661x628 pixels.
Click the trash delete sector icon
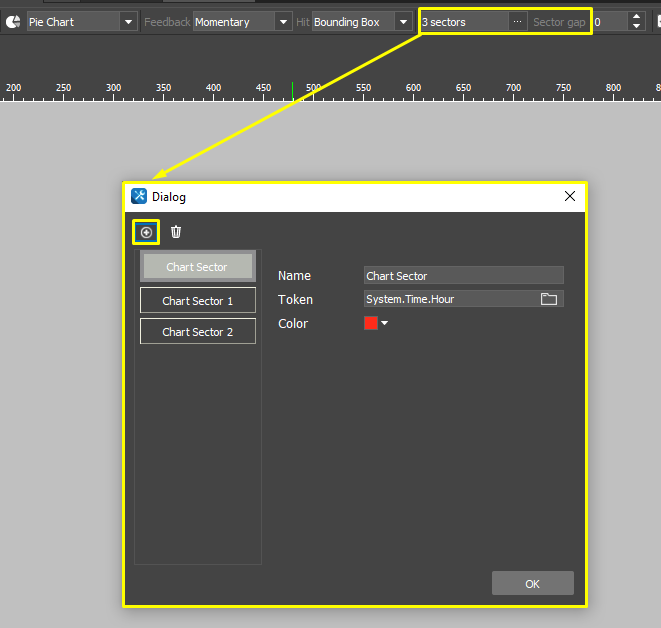tap(176, 232)
